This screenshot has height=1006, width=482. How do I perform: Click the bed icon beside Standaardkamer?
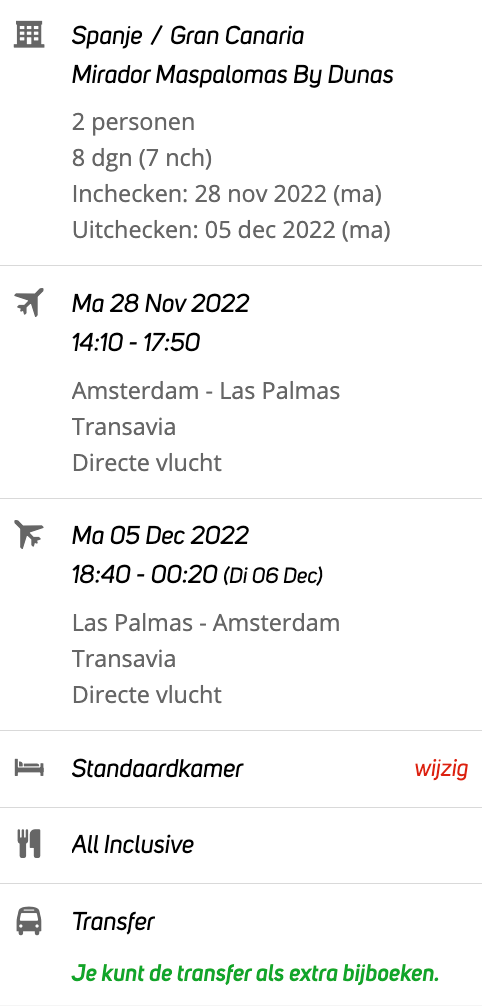(x=29, y=768)
